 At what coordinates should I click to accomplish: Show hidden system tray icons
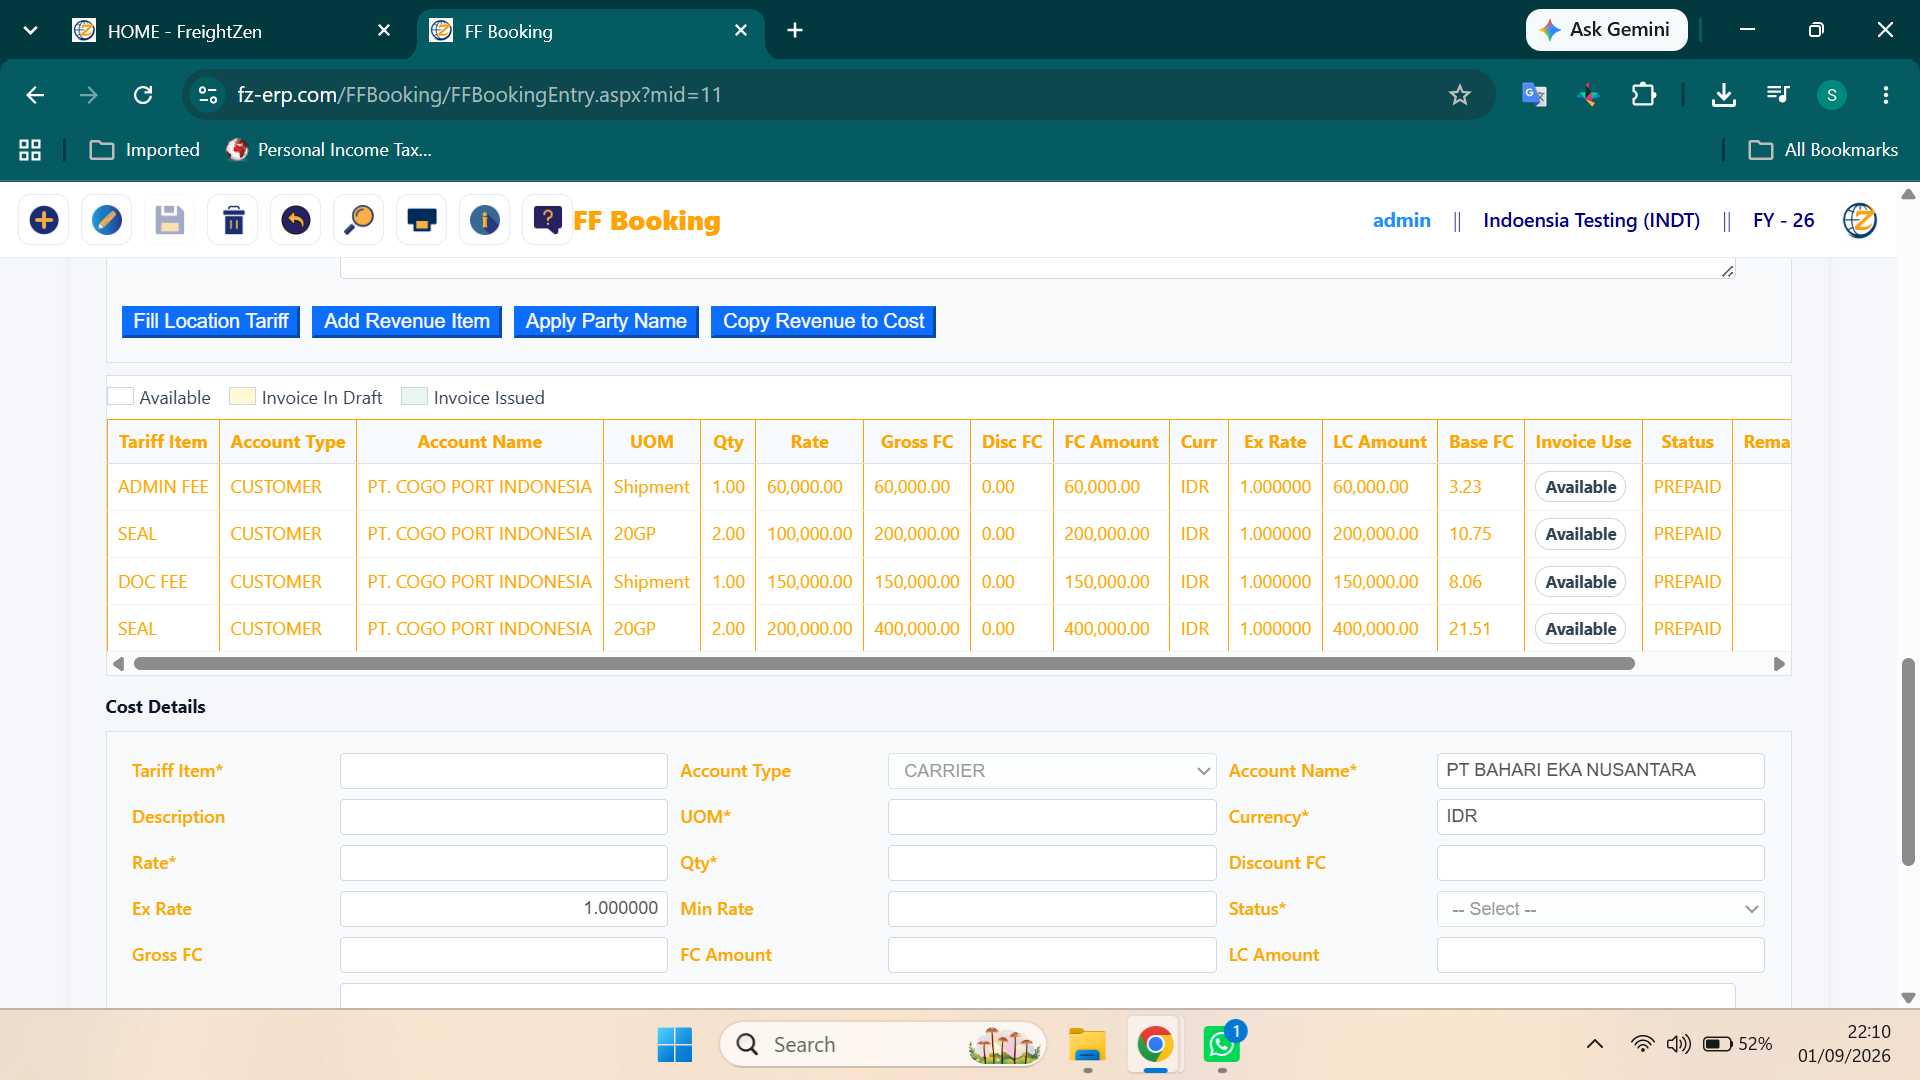pos(1595,1044)
